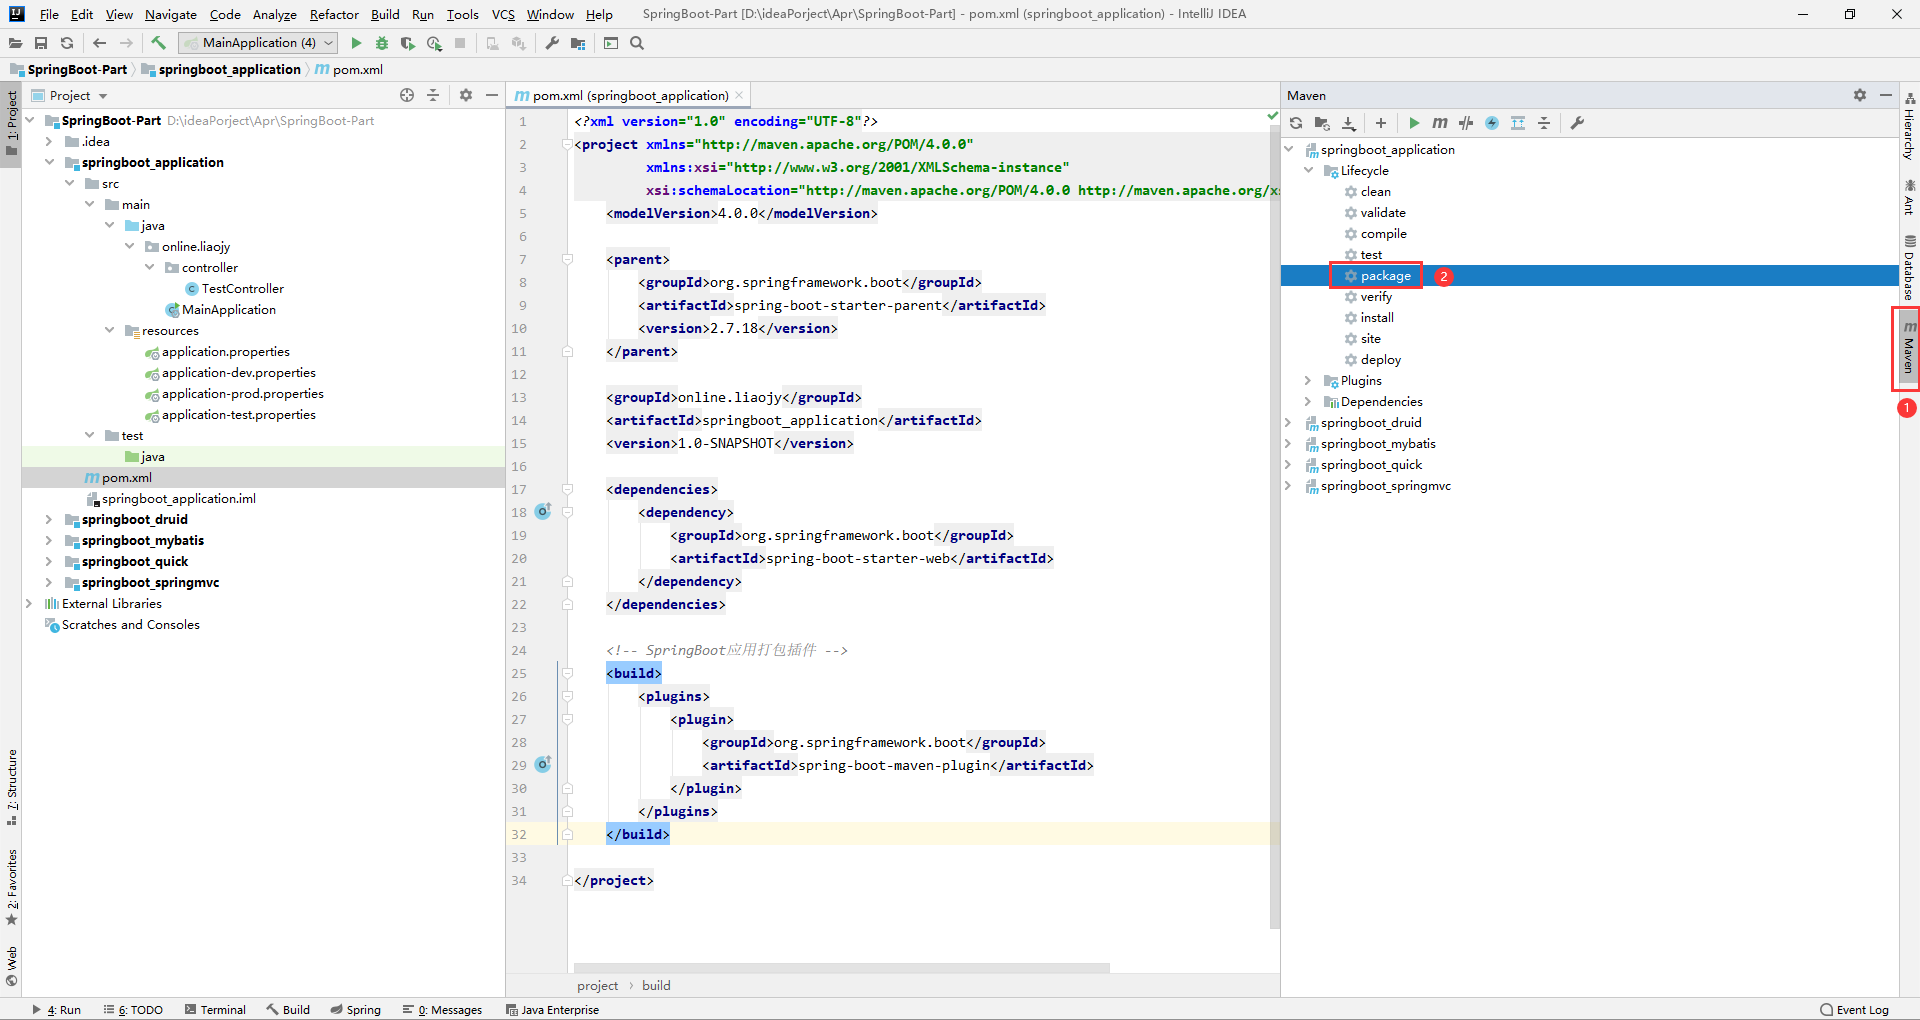Build project with the green hammer icon
This screenshot has width=1920, height=1020.
click(158, 43)
